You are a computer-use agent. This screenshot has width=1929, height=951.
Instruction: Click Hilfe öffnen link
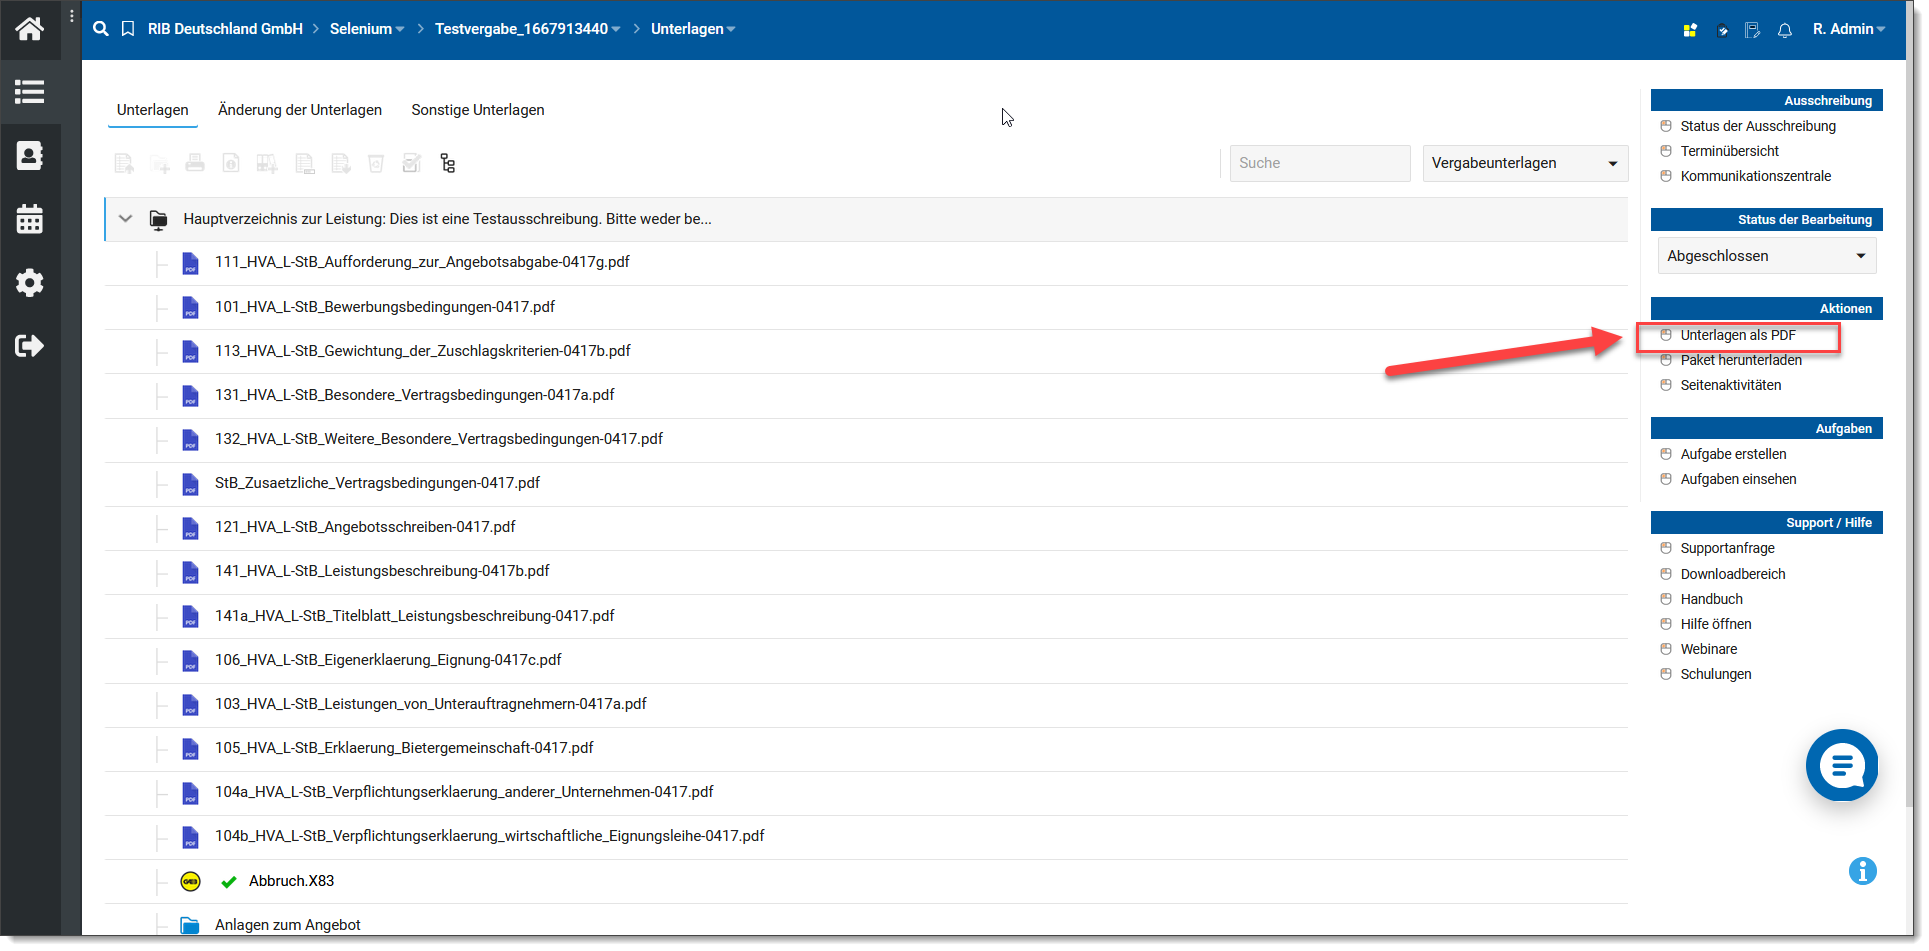1716,624
